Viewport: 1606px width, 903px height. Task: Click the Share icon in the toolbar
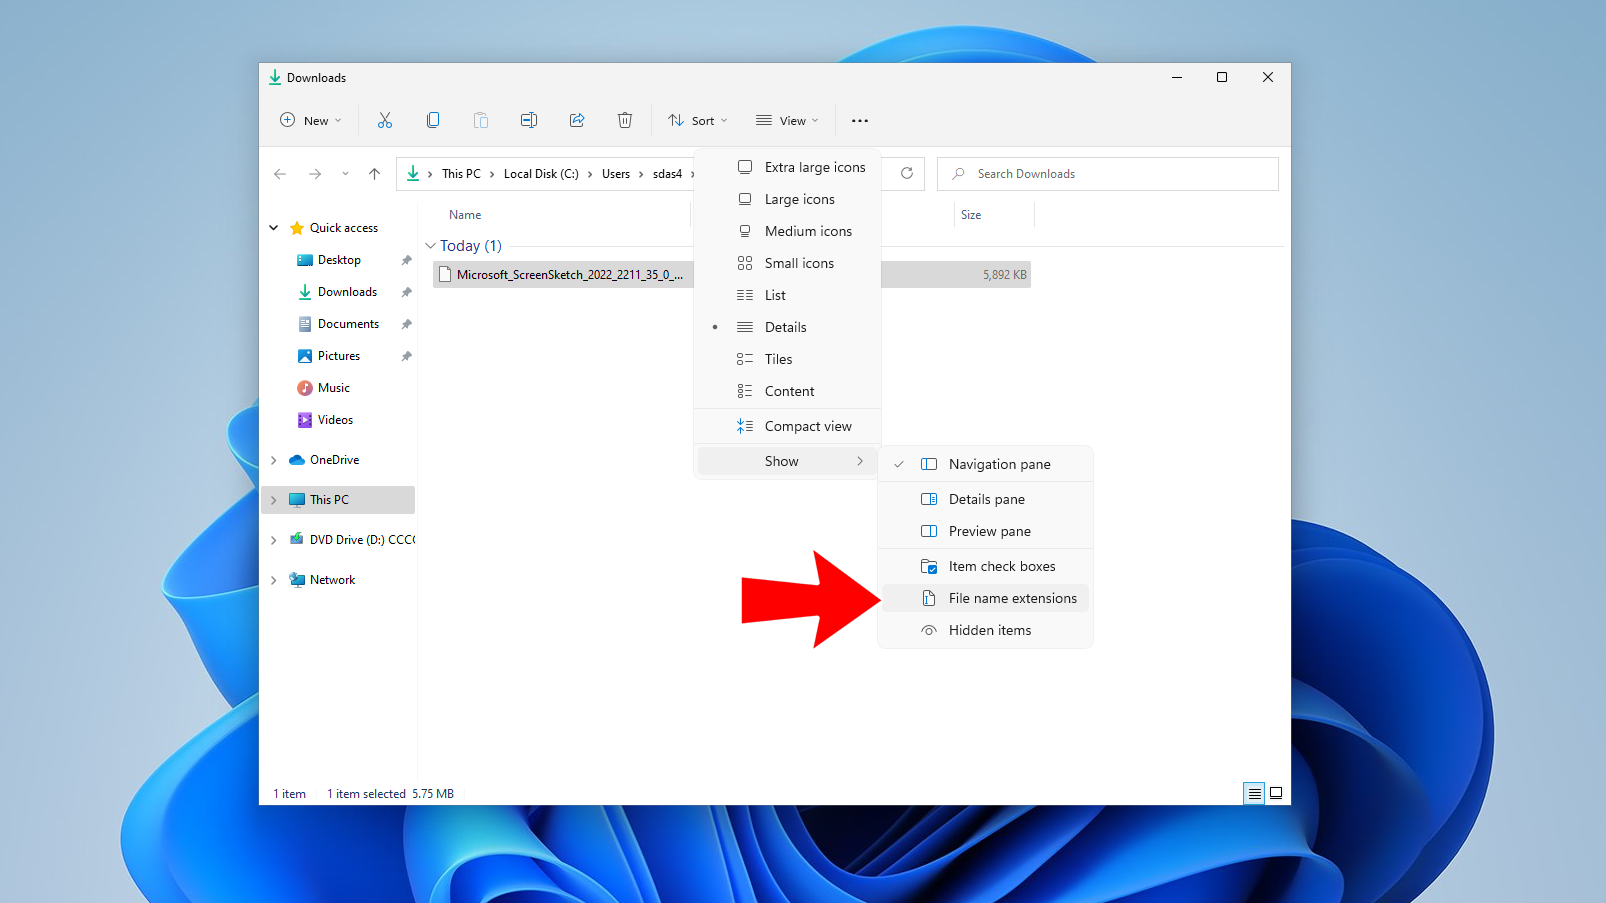click(577, 120)
